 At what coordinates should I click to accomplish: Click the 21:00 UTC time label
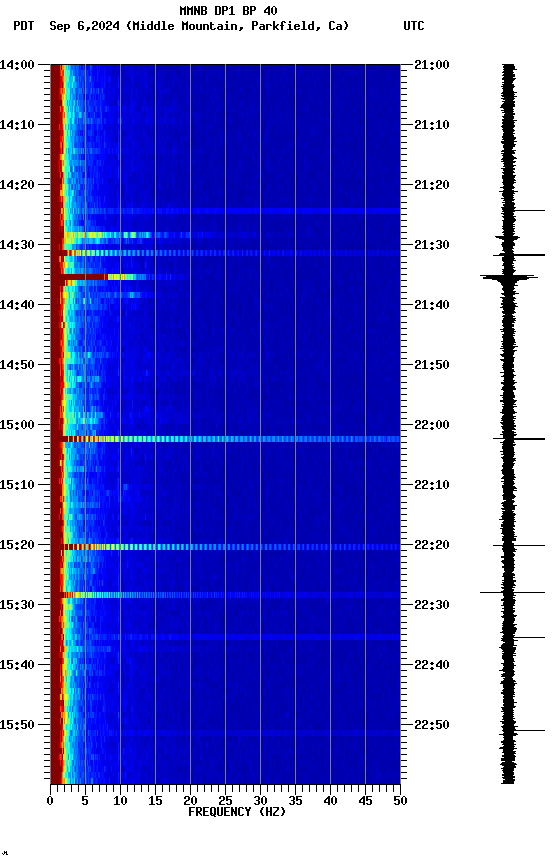(x=432, y=65)
